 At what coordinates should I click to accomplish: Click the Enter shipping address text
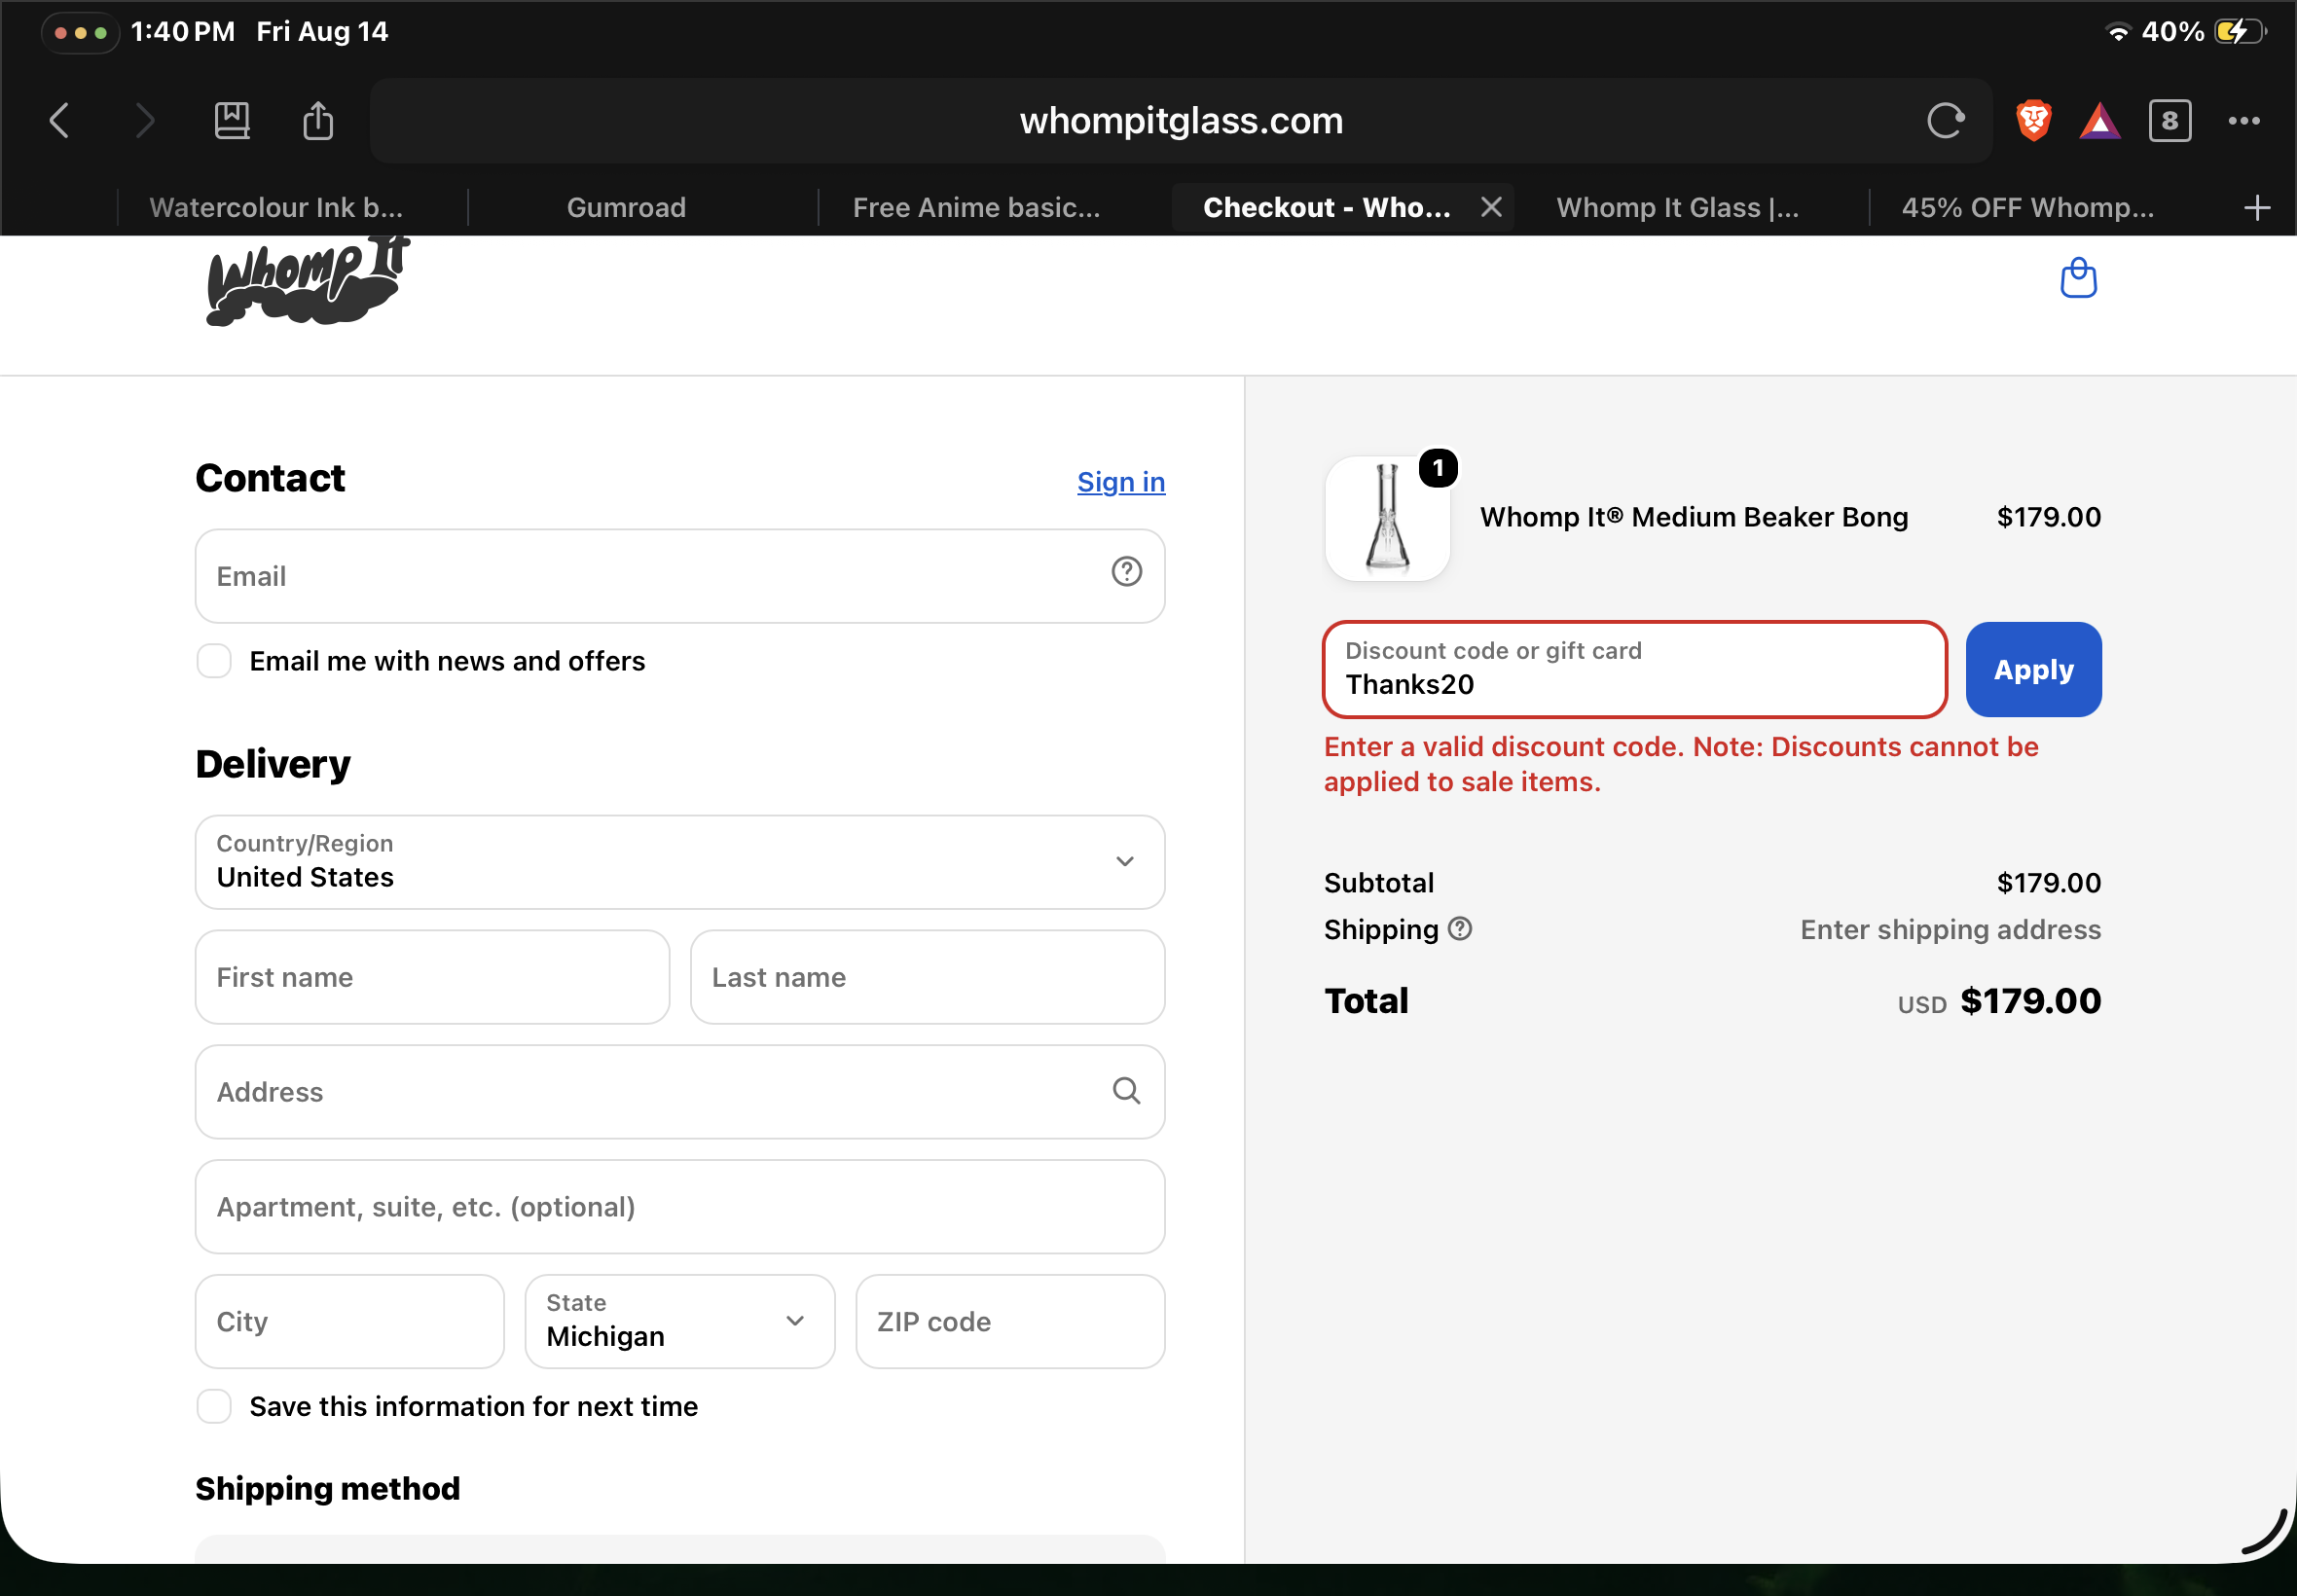pos(1950,929)
